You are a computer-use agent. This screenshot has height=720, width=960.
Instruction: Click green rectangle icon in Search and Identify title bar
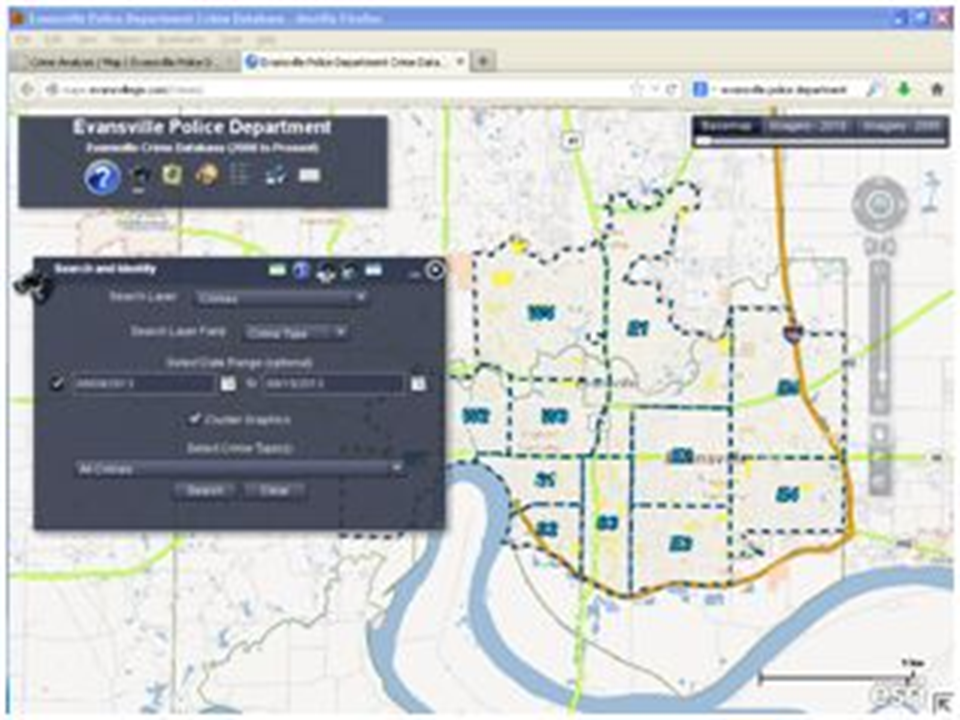(277, 270)
